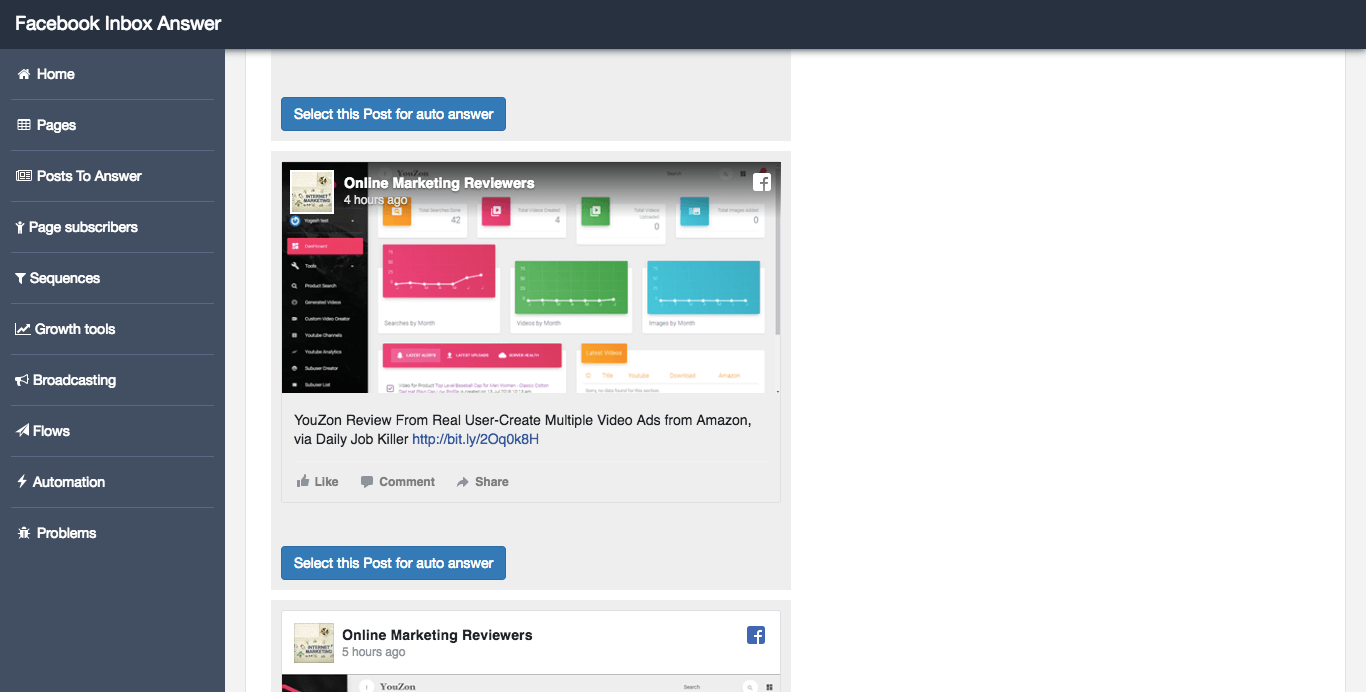Click the Facebook Inbox Answer header title
Screen dimensions: 1366x692
118,23
